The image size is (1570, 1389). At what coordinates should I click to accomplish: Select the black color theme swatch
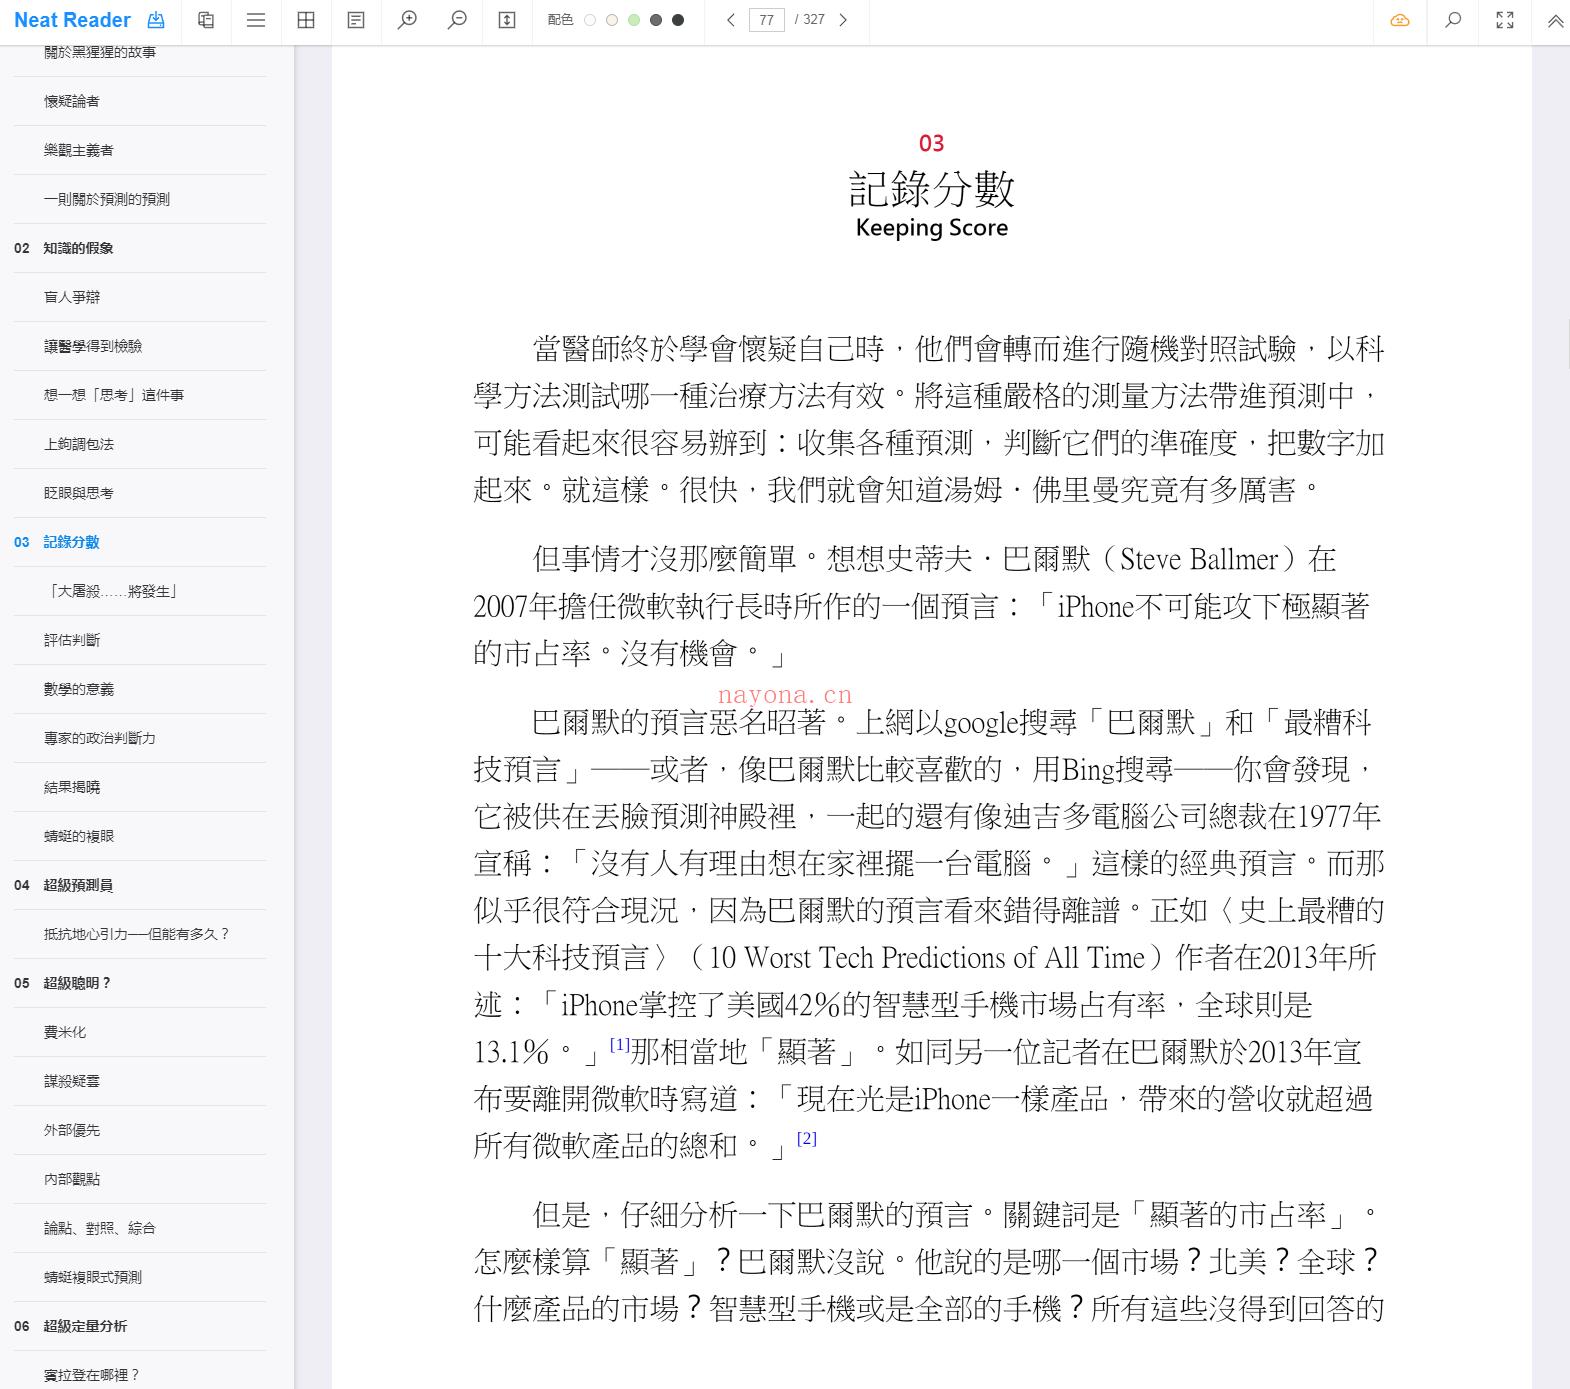(x=678, y=20)
